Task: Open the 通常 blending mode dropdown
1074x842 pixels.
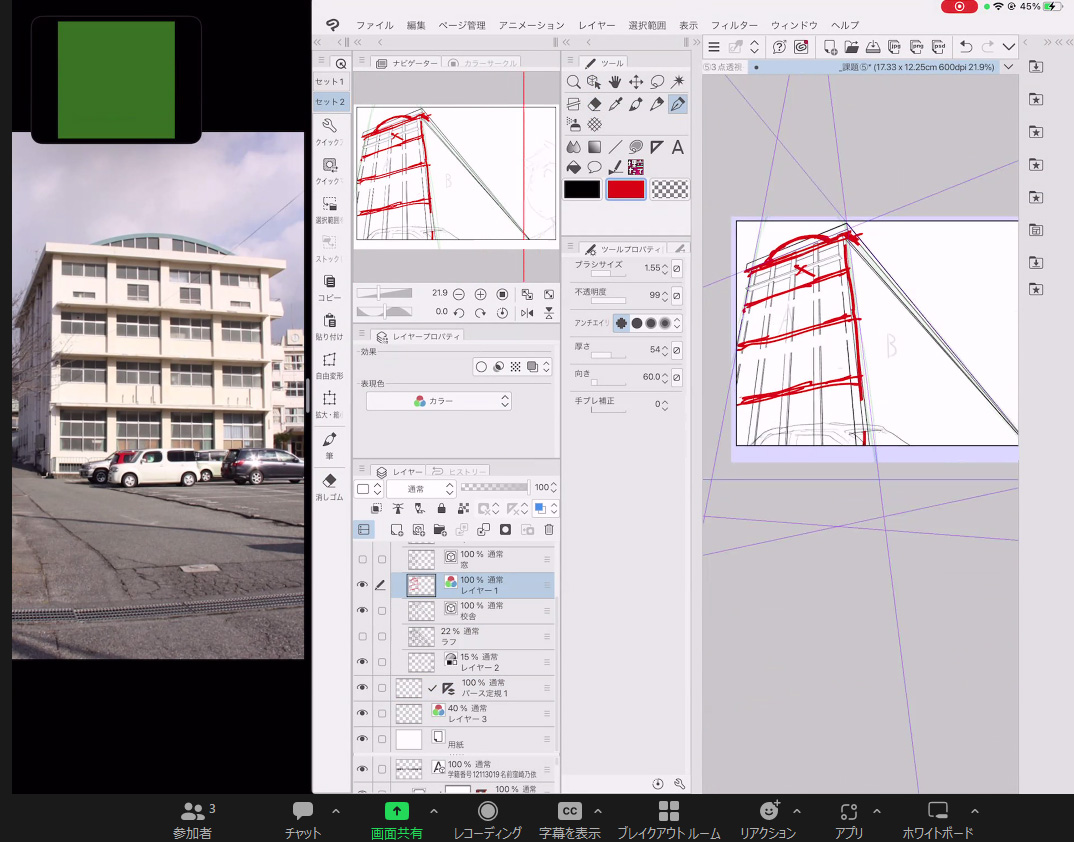Action: pyautogui.click(x=421, y=489)
